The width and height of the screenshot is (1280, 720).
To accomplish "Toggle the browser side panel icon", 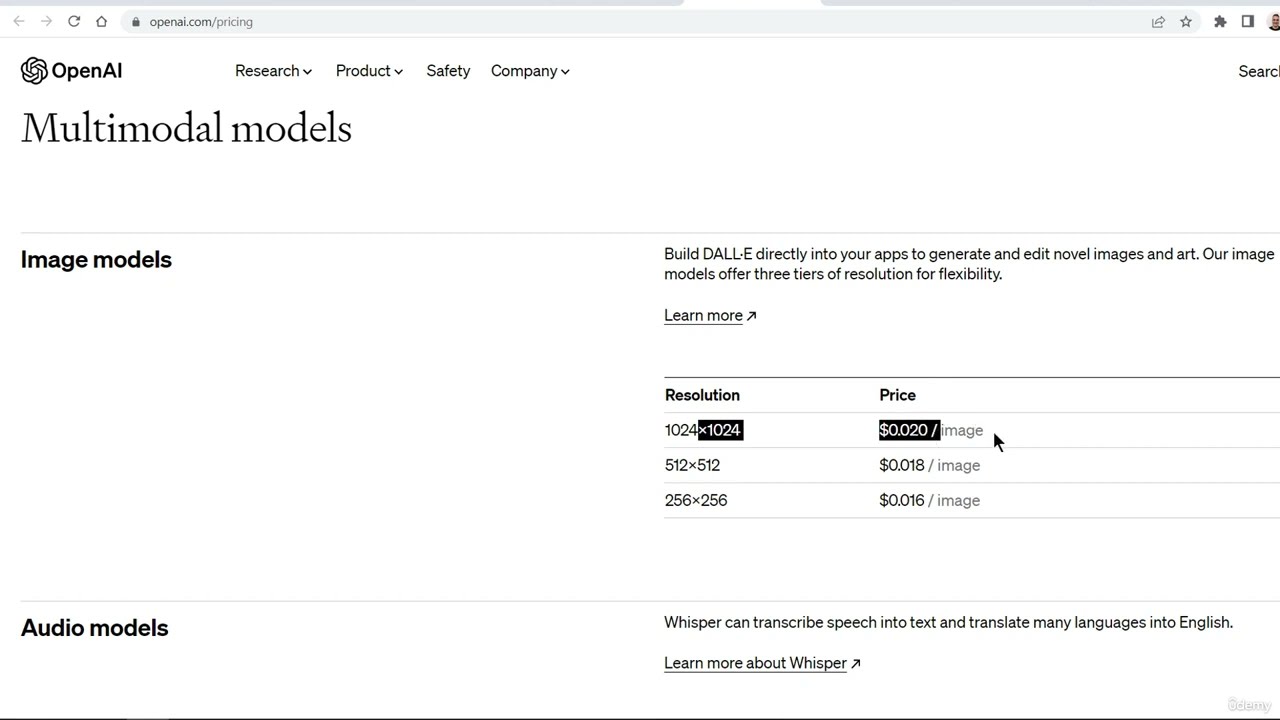I will click(1248, 21).
